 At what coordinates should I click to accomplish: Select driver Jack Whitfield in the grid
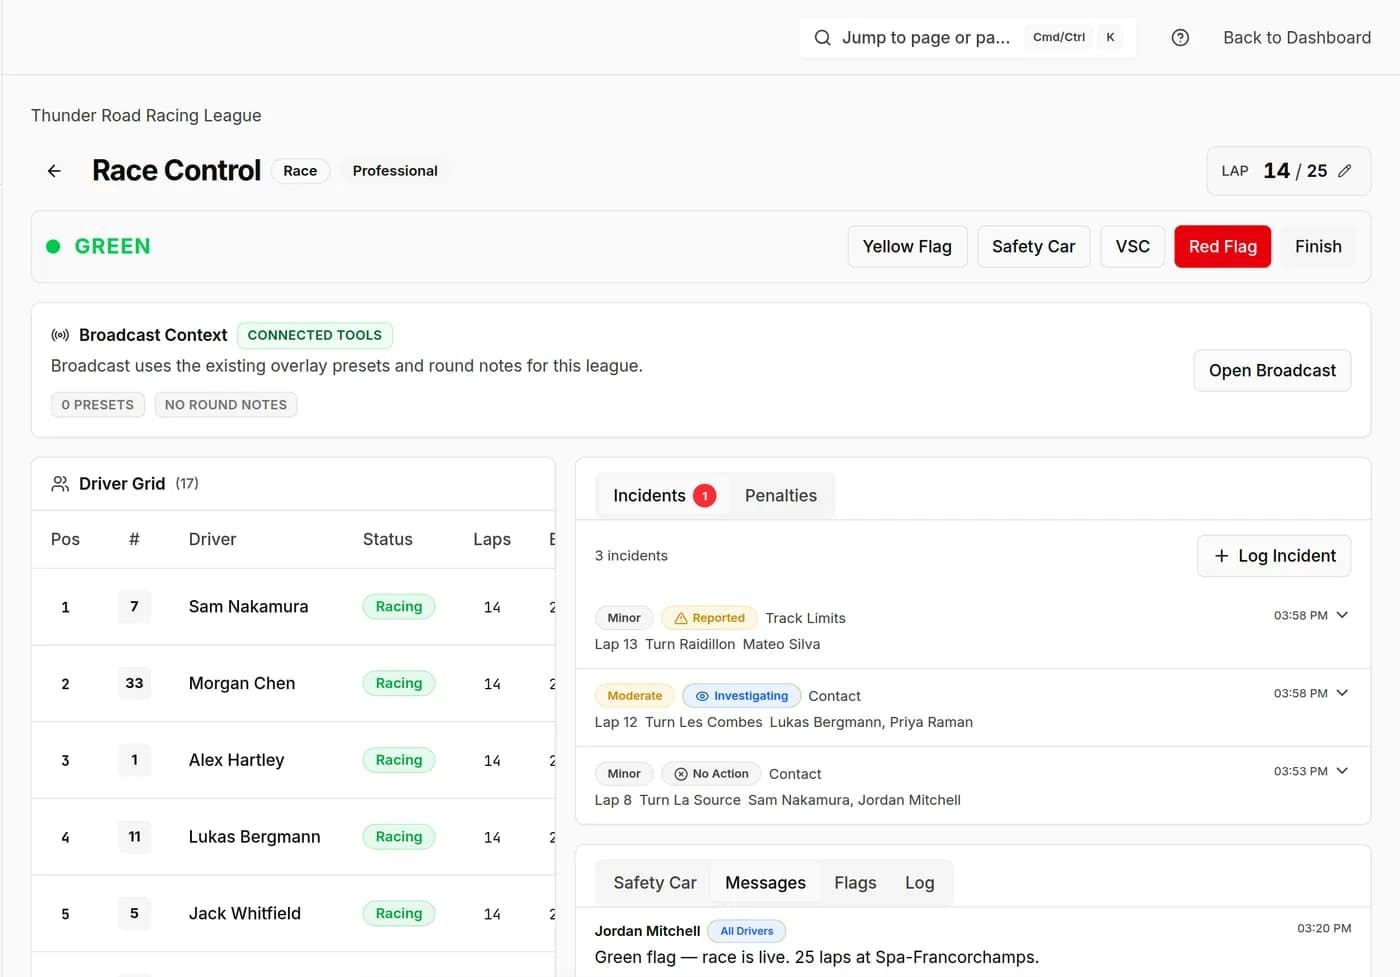coord(245,914)
